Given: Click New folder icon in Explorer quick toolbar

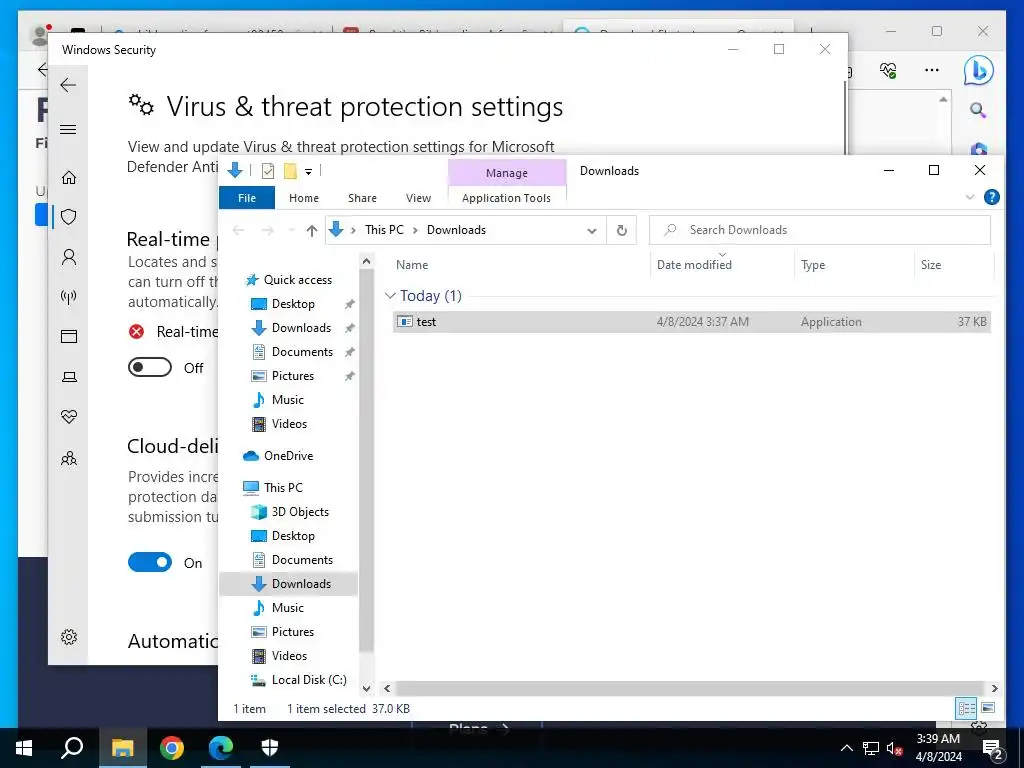Looking at the screenshot, I should pos(291,171).
